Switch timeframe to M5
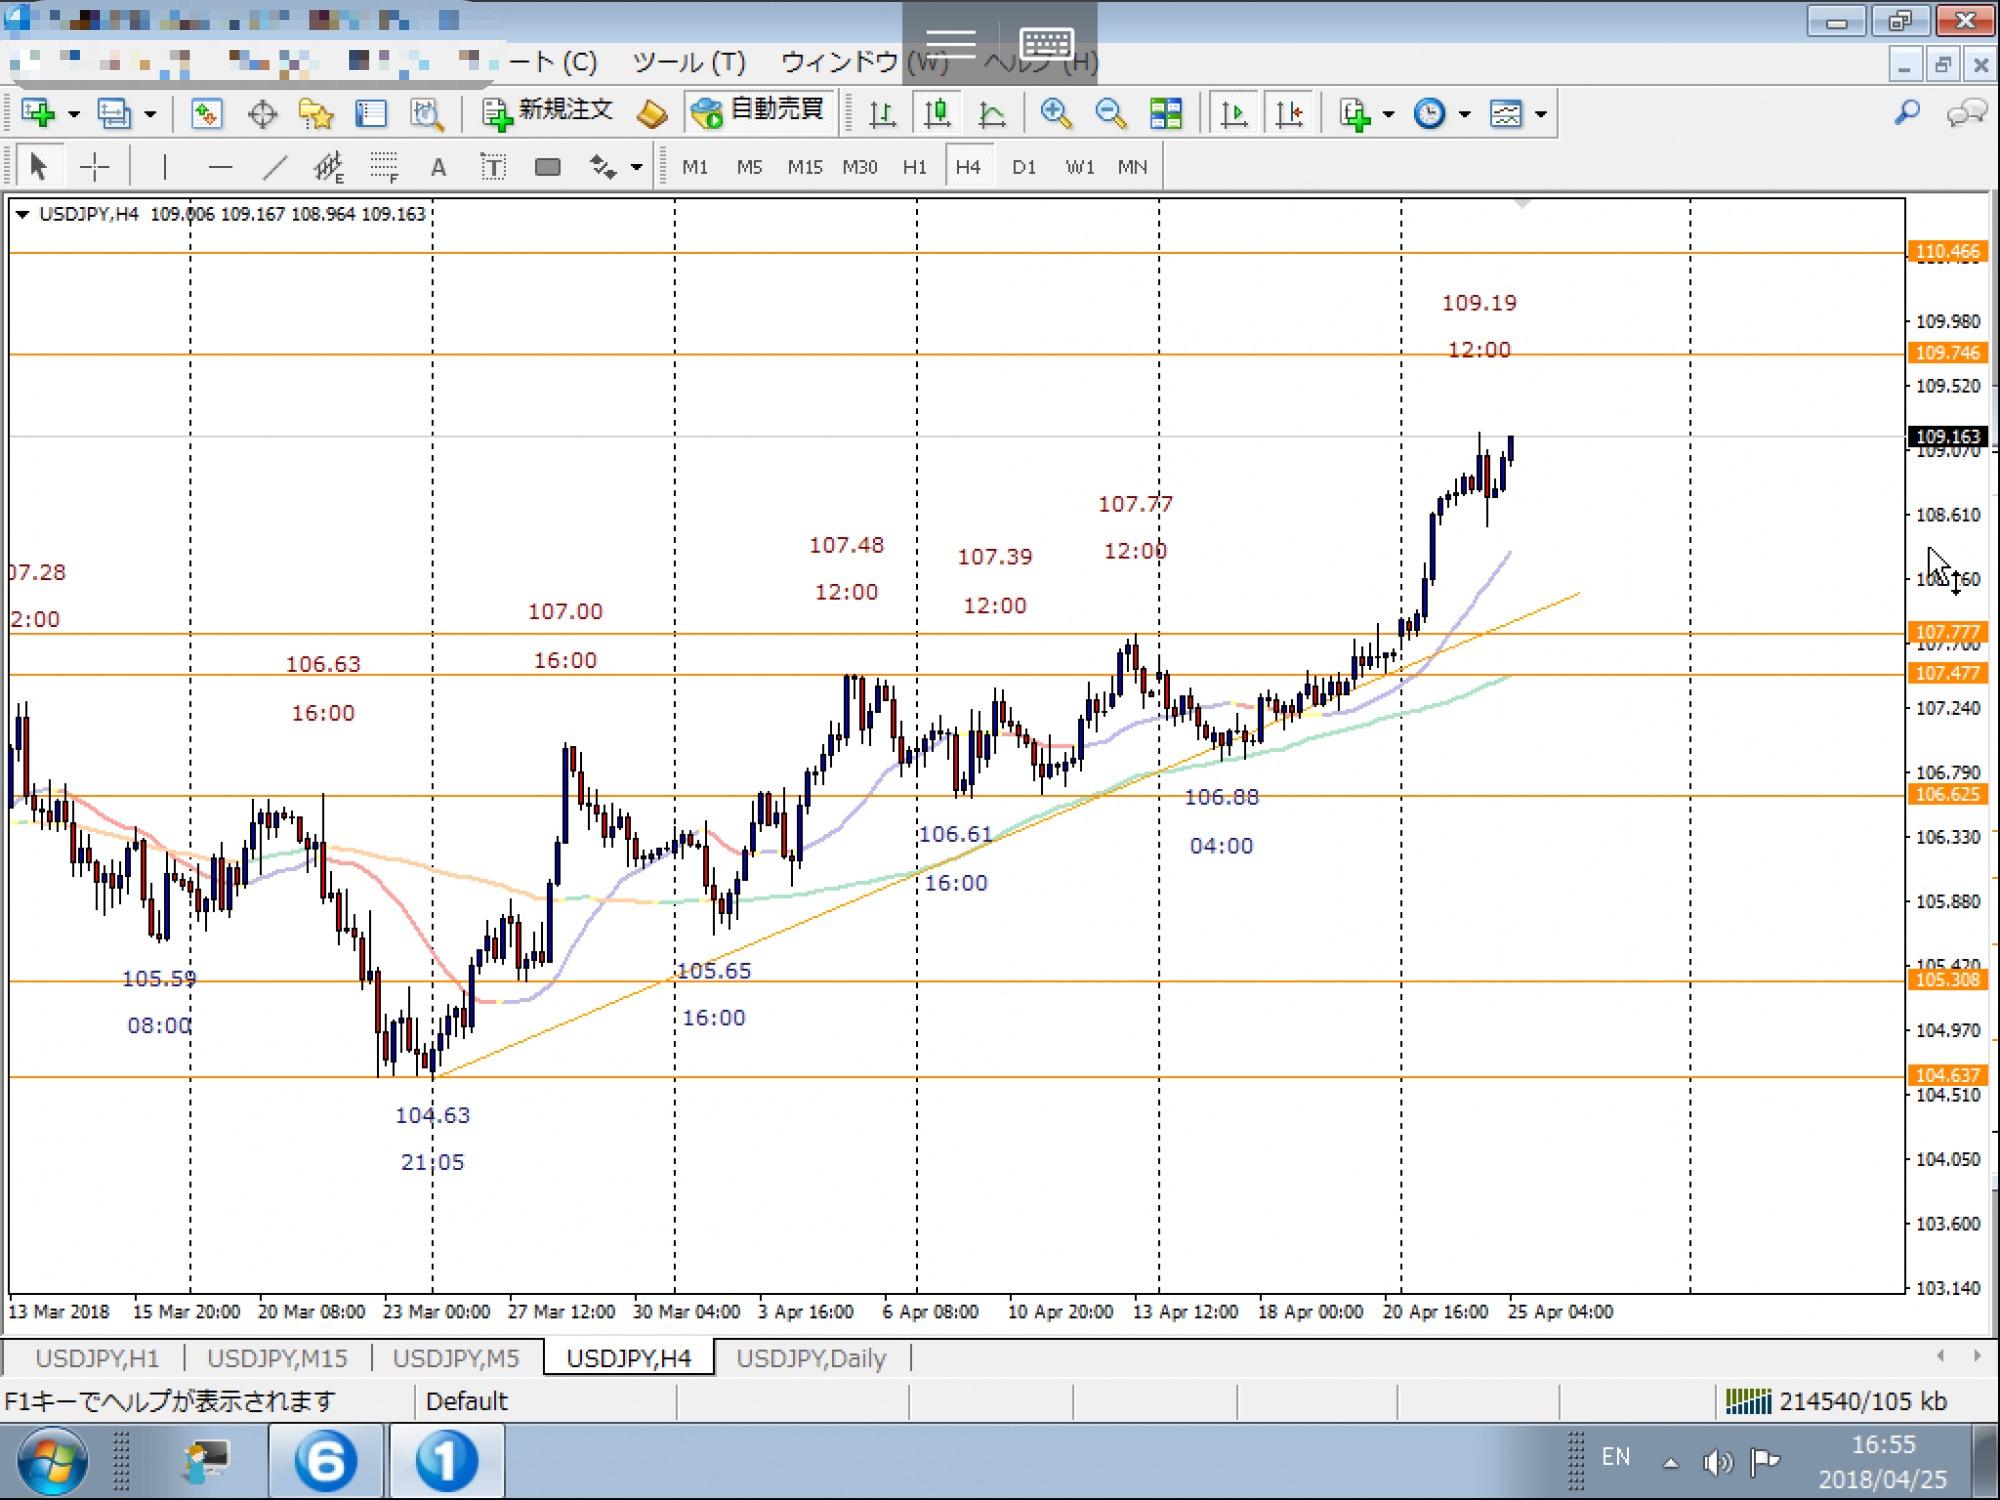The width and height of the screenshot is (2000, 1500). (x=749, y=167)
